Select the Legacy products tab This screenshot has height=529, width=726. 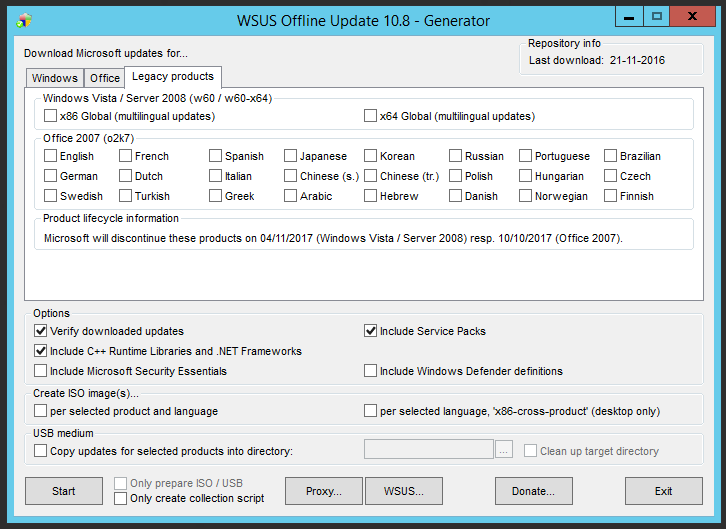click(x=173, y=76)
